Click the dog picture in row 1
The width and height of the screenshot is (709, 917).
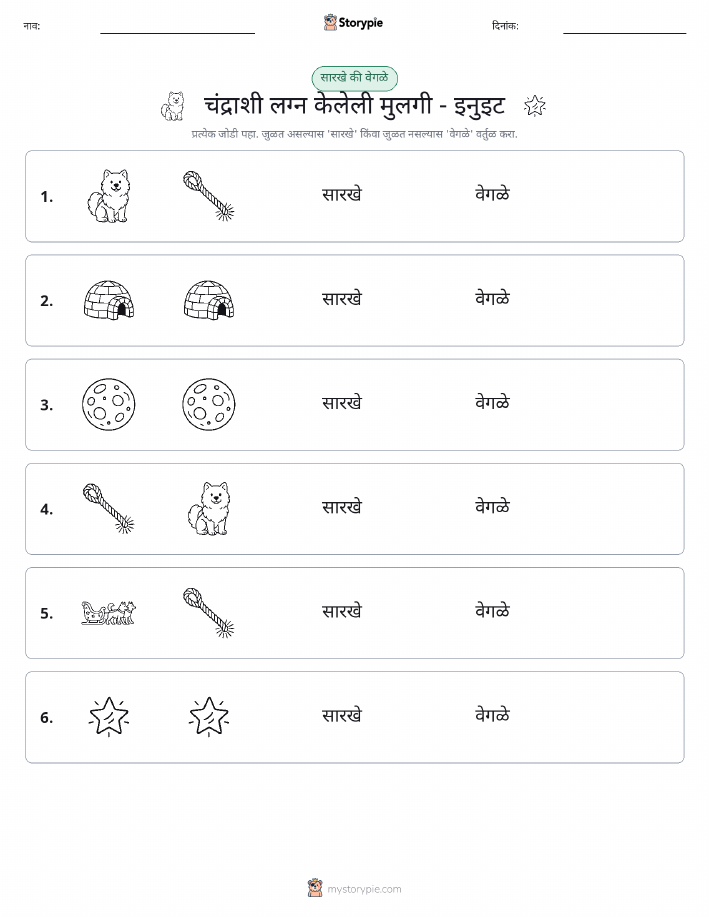tap(108, 196)
